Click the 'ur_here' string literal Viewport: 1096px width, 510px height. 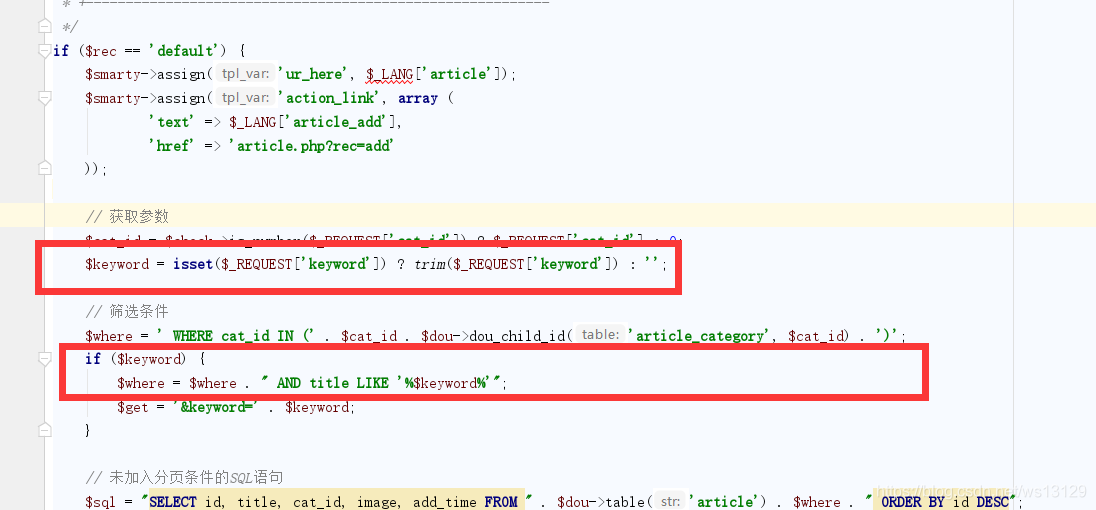(313, 74)
